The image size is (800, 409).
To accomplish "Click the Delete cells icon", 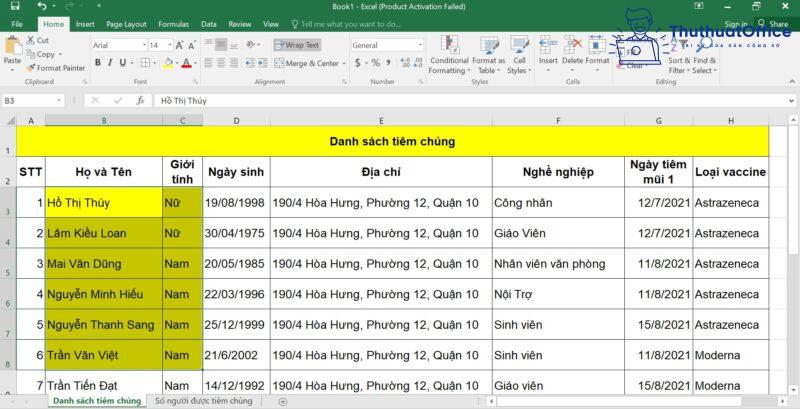I will 572,46.
